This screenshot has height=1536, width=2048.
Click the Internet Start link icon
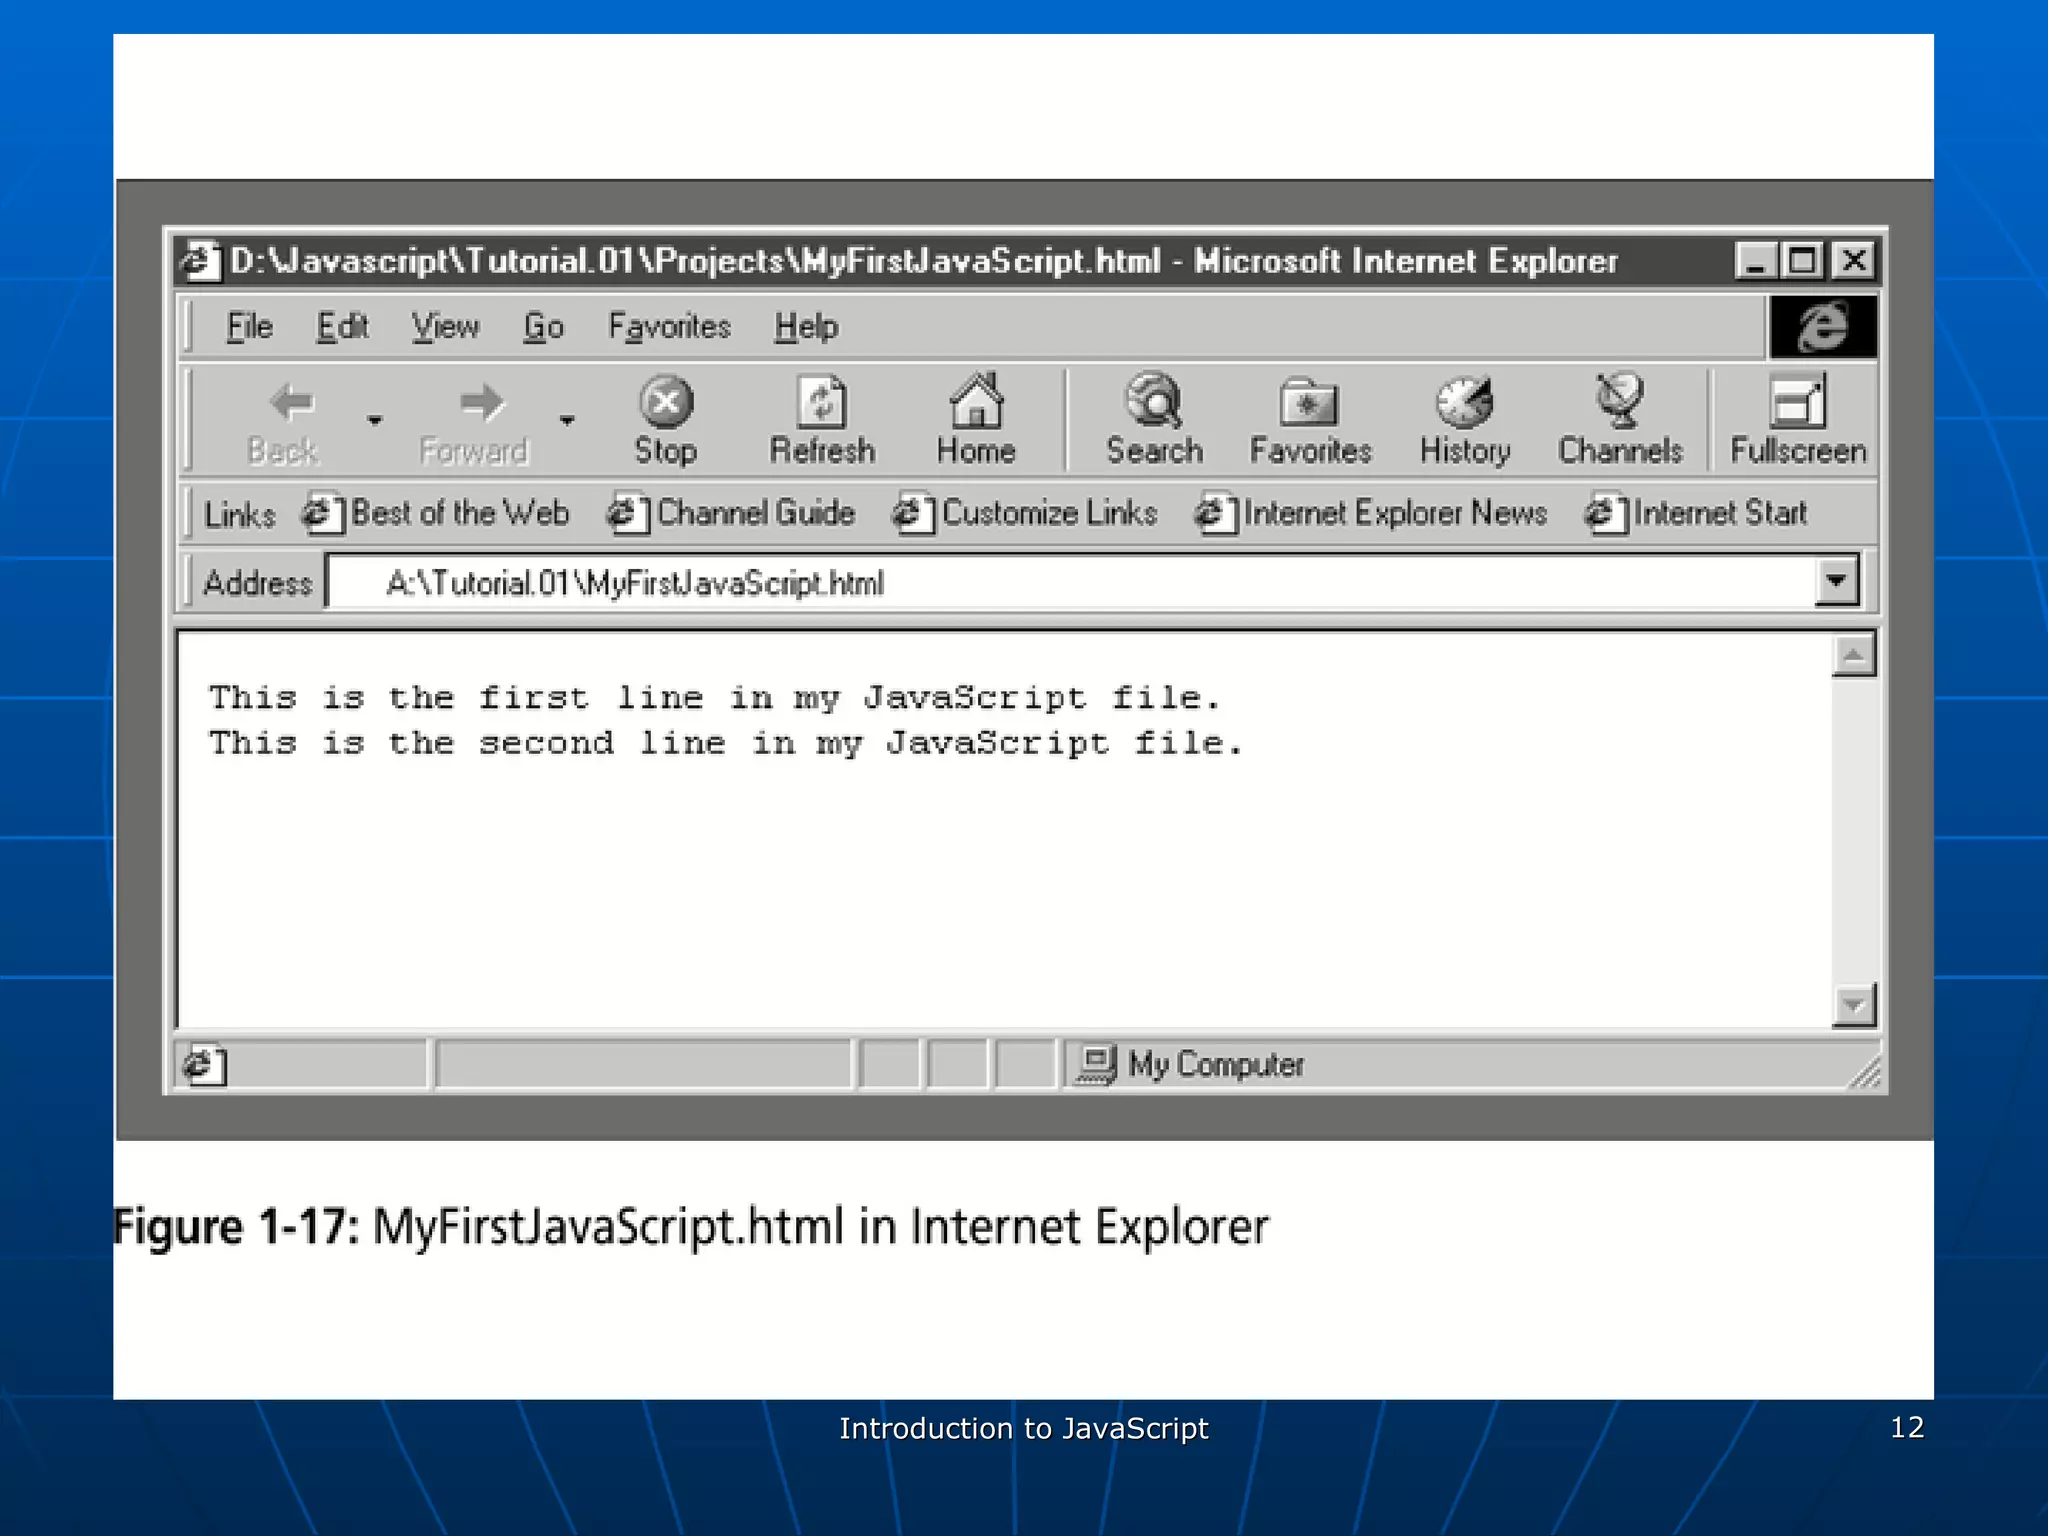tap(1606, 514)
